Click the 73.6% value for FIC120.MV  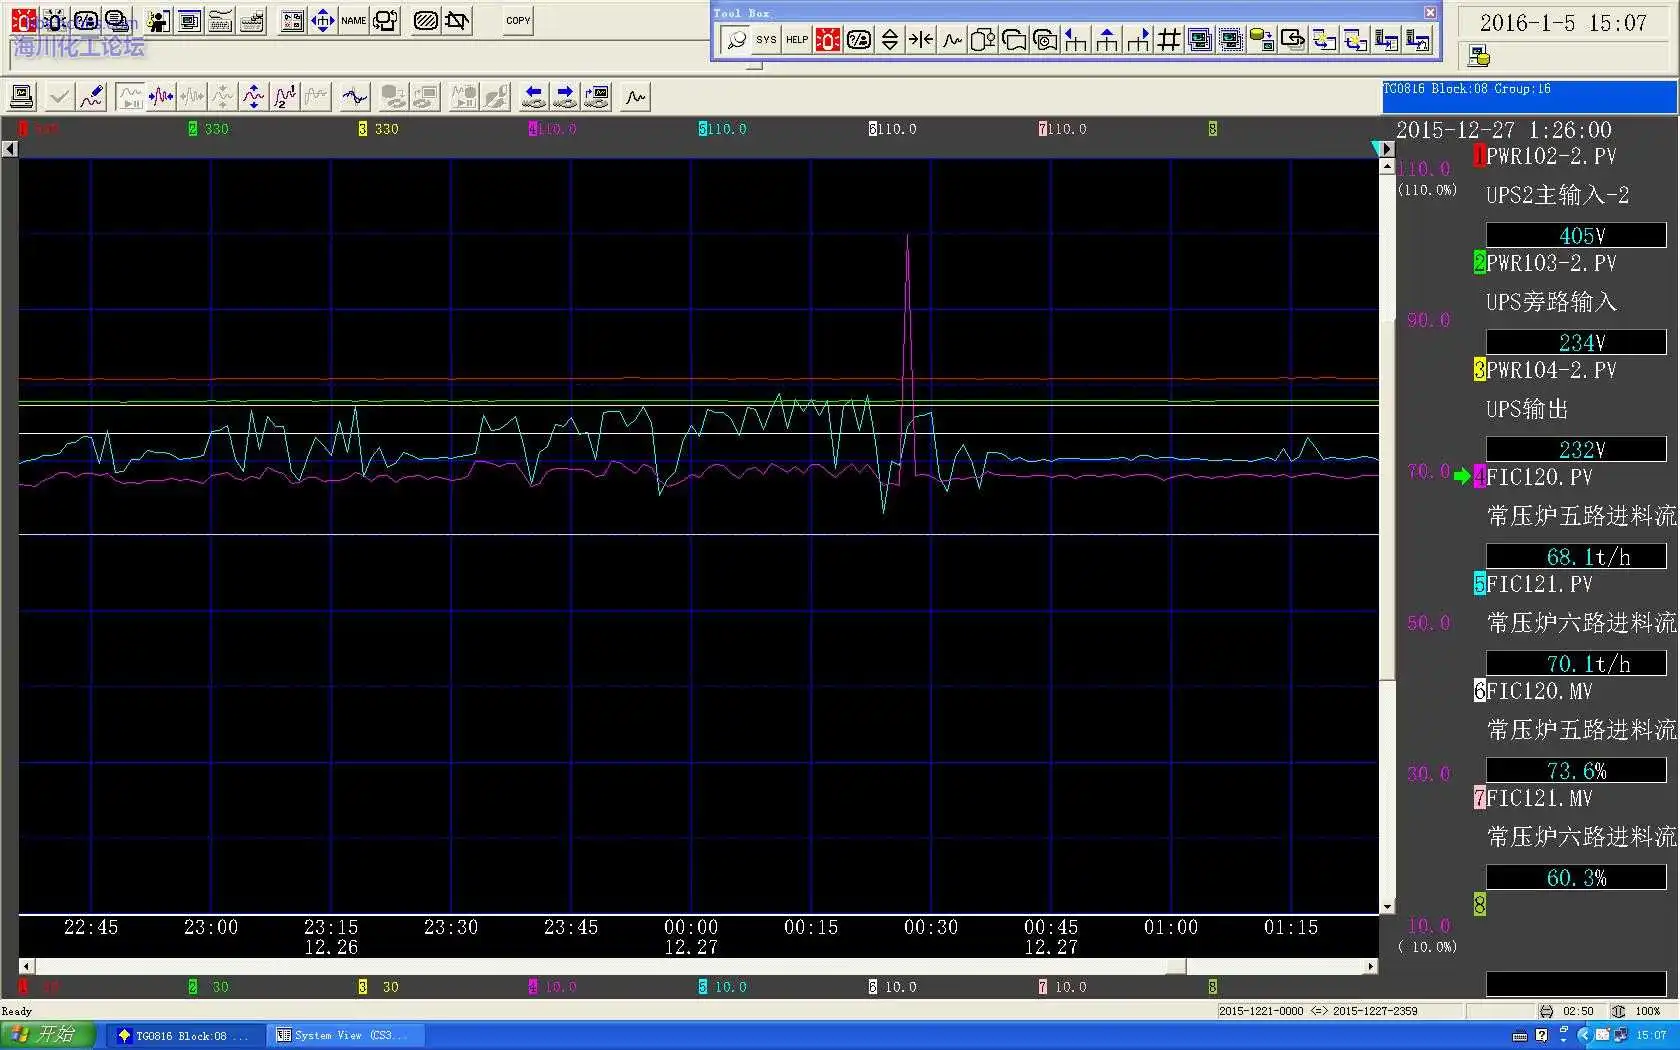[x=1576, y=771]
